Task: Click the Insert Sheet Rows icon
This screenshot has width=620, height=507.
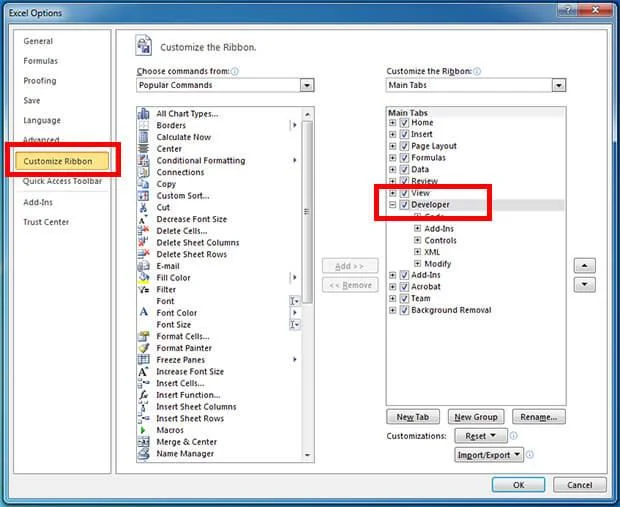Action: tap(143, 418)
